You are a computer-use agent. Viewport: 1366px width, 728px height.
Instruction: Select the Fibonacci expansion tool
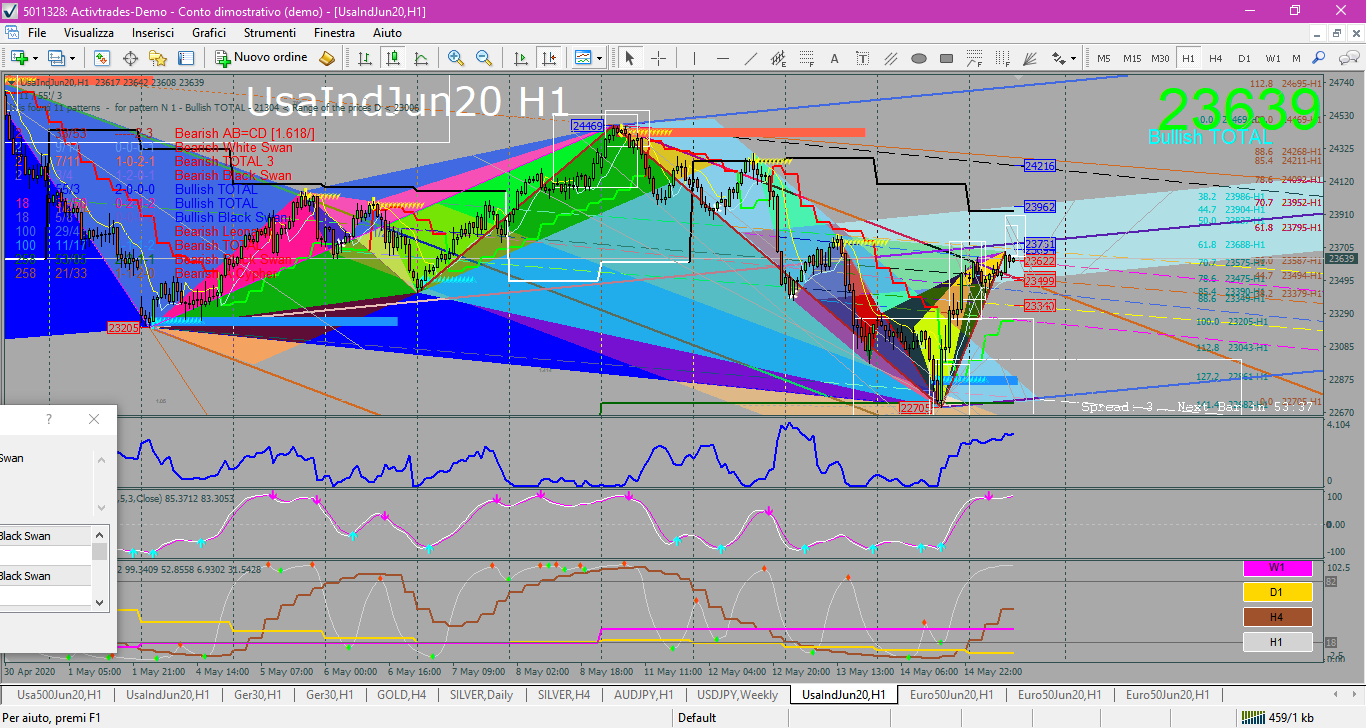pyautogui.click(x=974, y=58)
